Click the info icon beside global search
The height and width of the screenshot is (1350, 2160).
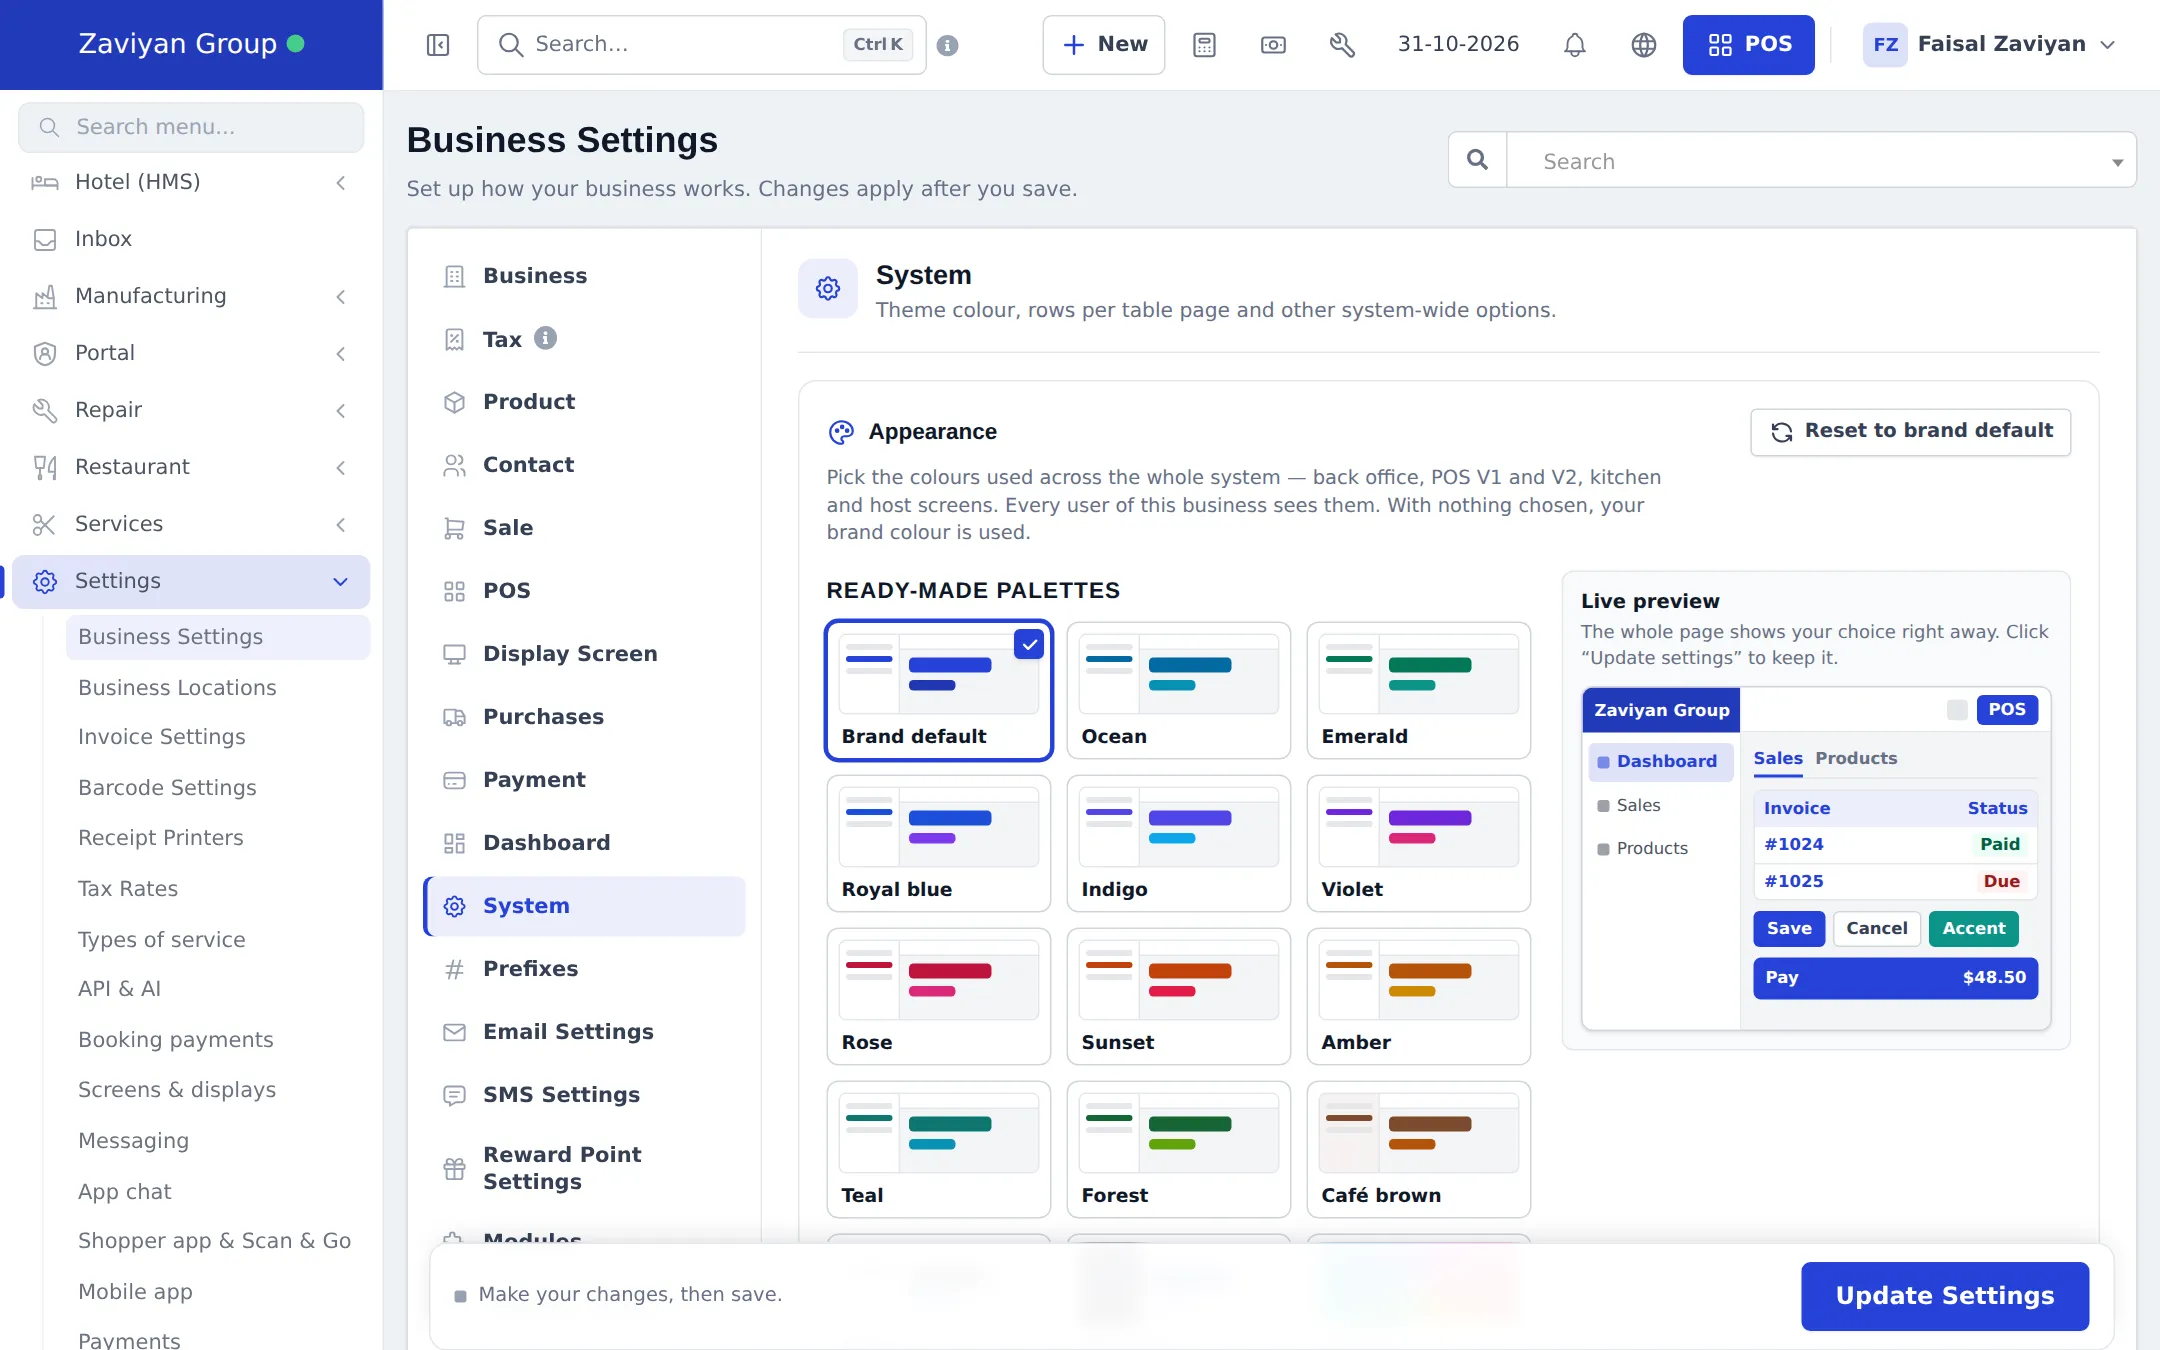[947, 45]
